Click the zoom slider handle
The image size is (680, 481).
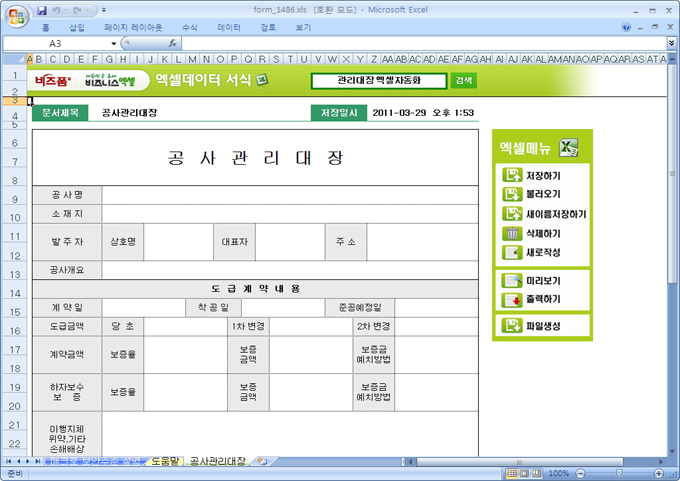click(619, 473)
